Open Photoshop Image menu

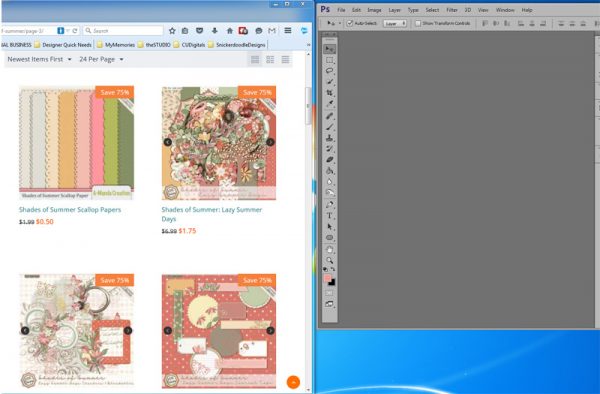point(374,10)
